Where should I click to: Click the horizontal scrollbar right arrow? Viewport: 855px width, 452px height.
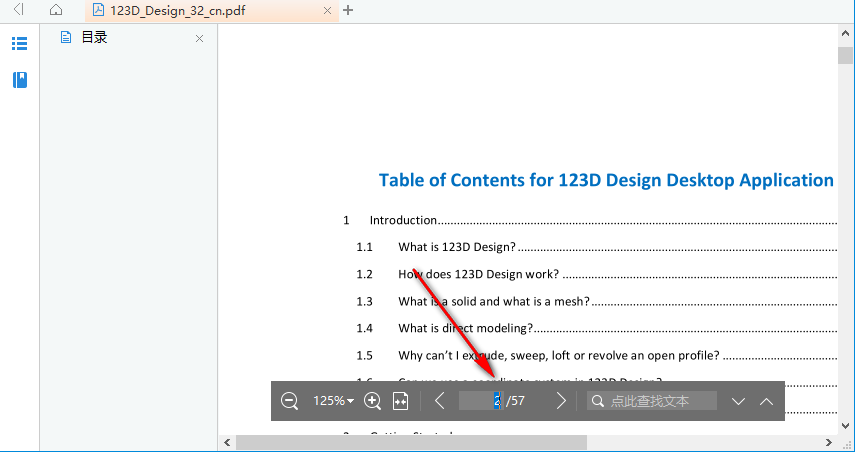(x=829, y=443)
